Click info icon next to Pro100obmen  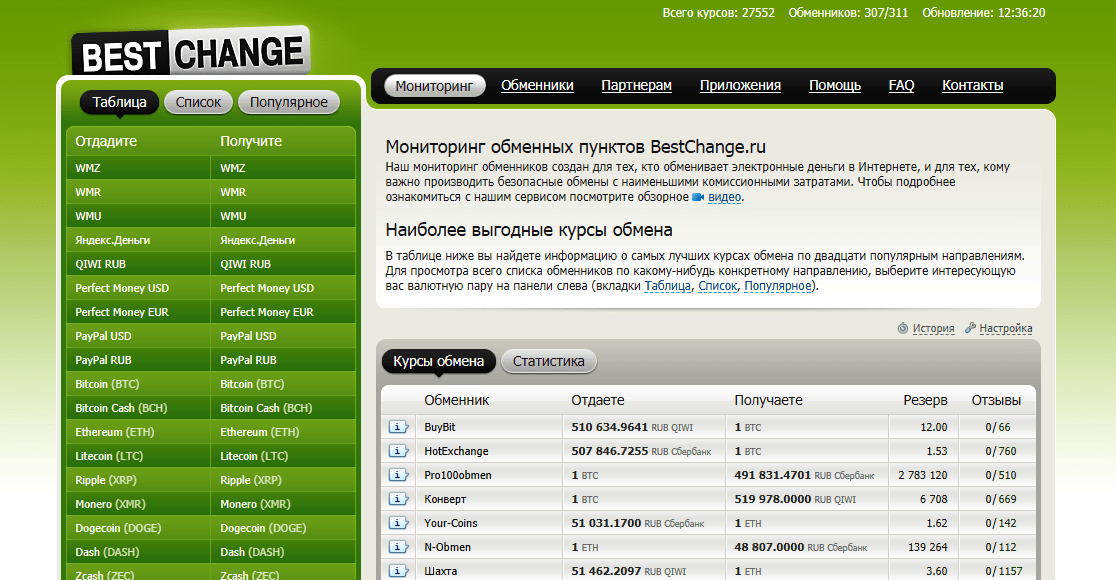[398, 475]
